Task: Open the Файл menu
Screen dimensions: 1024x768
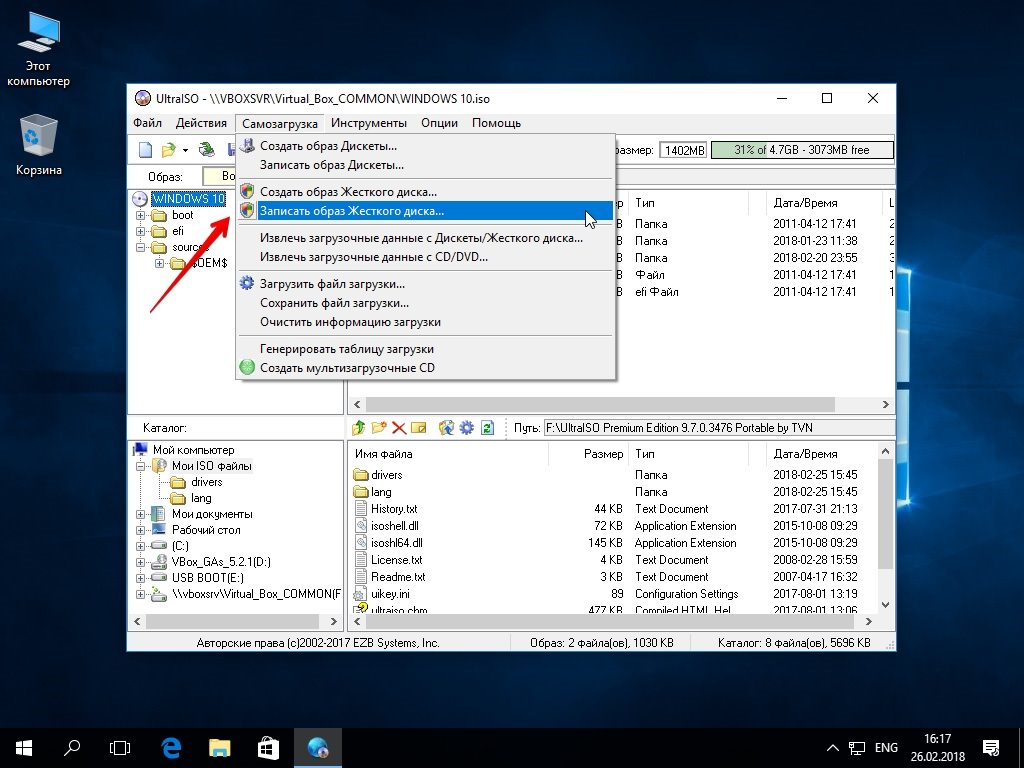Action: 148,123
